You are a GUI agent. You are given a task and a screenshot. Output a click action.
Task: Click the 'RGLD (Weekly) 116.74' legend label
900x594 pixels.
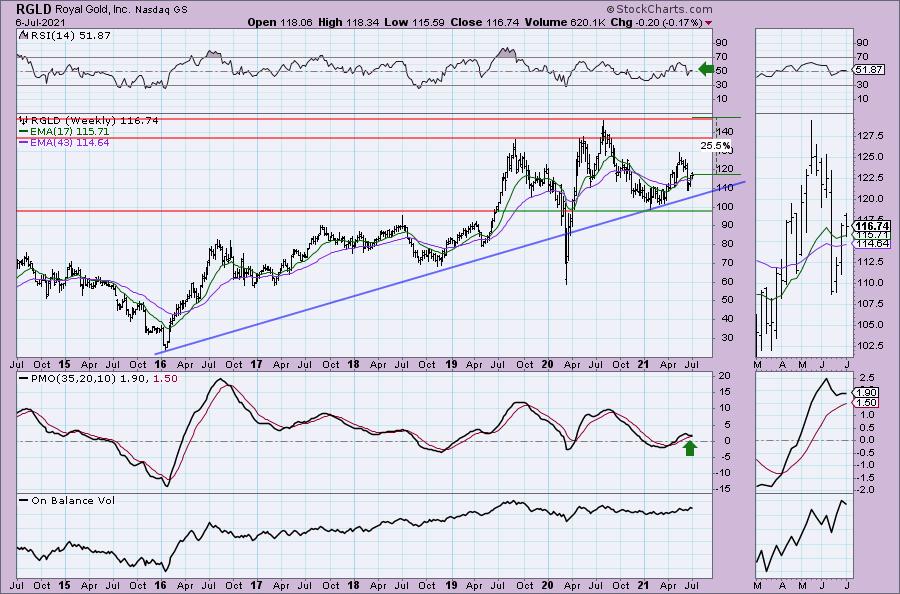[95, 120]
